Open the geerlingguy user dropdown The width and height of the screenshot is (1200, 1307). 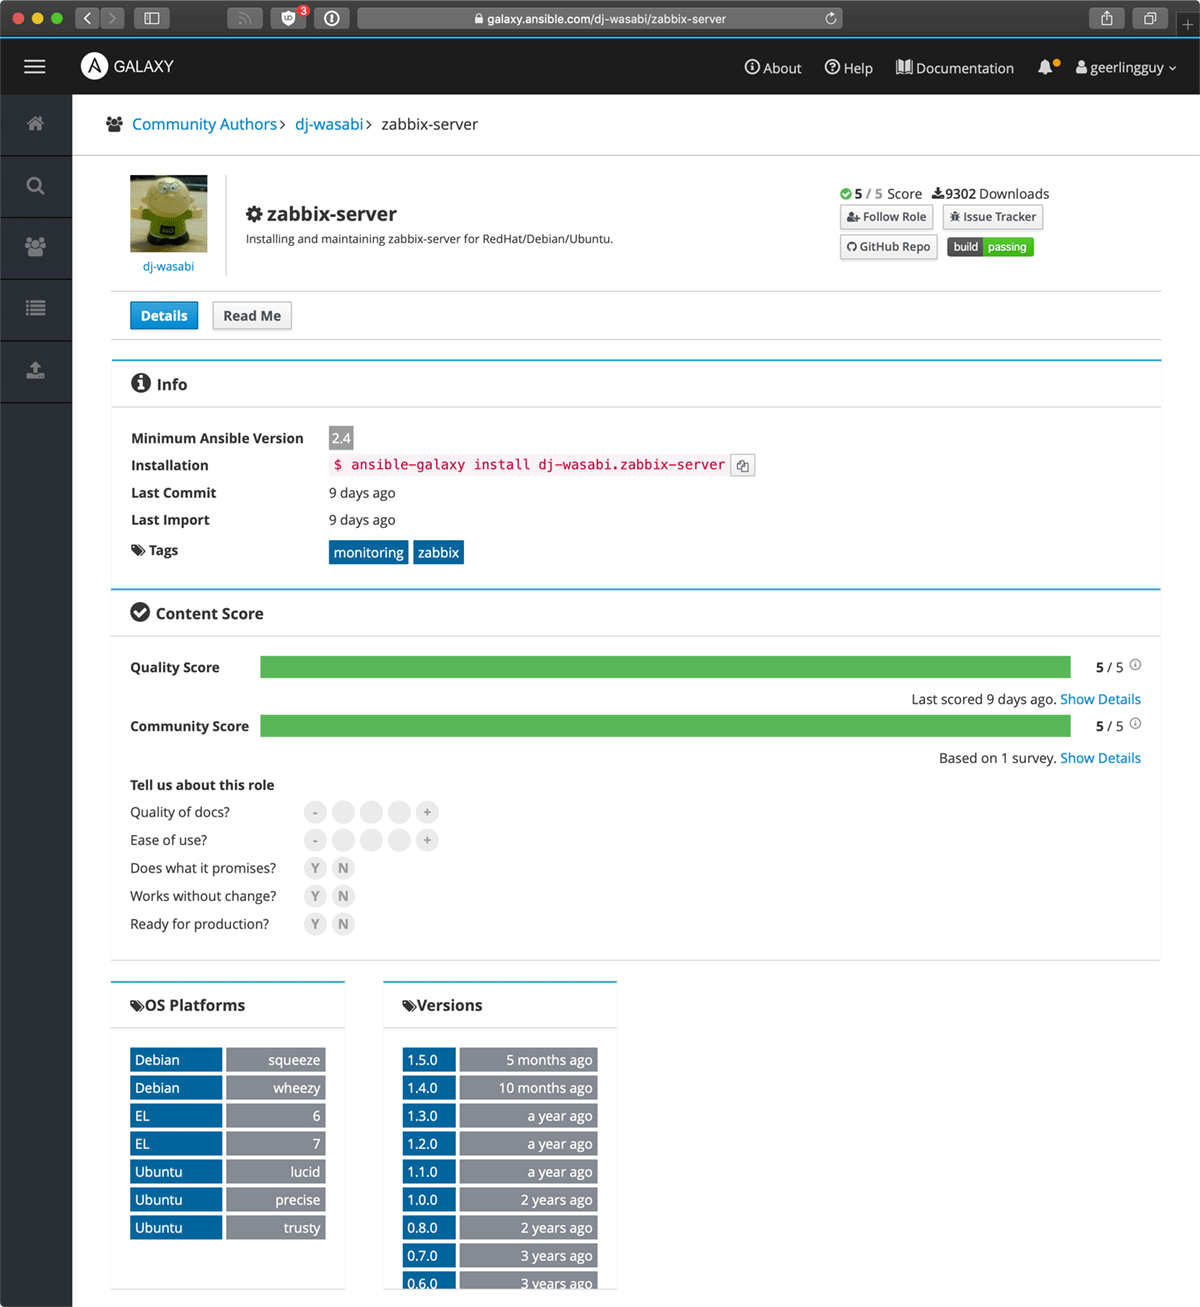[1126, 67]
